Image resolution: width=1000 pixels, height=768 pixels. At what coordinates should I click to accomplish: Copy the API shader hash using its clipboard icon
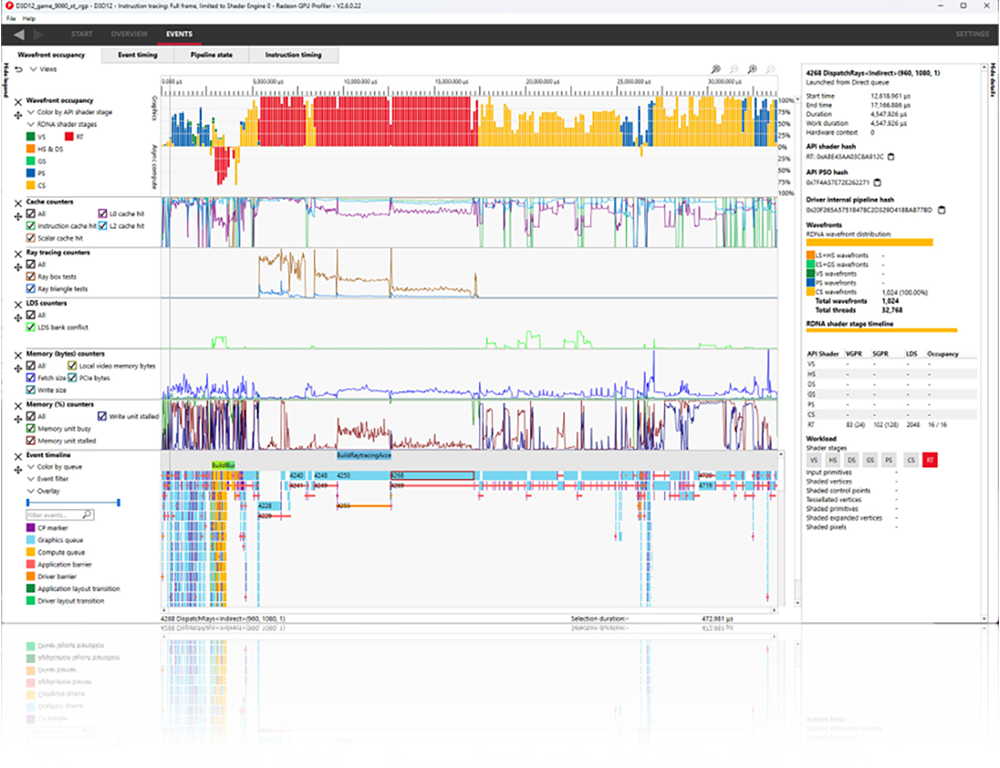[x=891, y=158]
